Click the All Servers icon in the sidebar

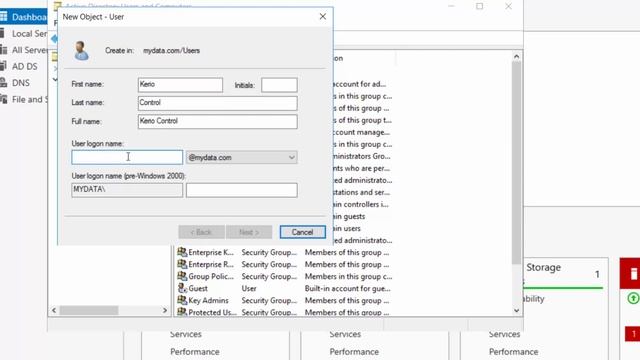click(3, 50)
